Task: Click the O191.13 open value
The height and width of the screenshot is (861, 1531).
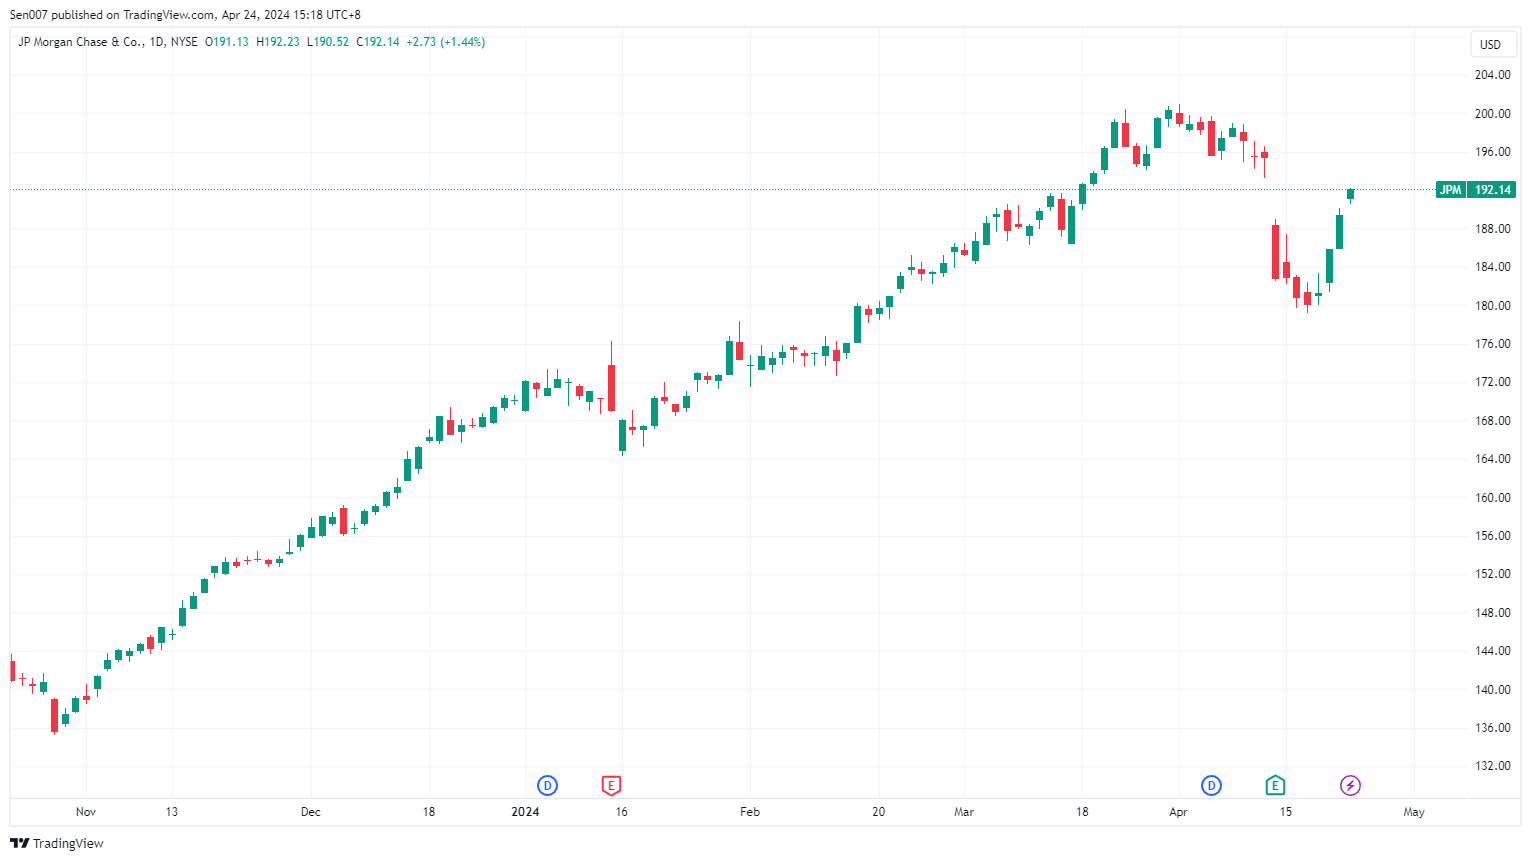Action: point(227,42)
